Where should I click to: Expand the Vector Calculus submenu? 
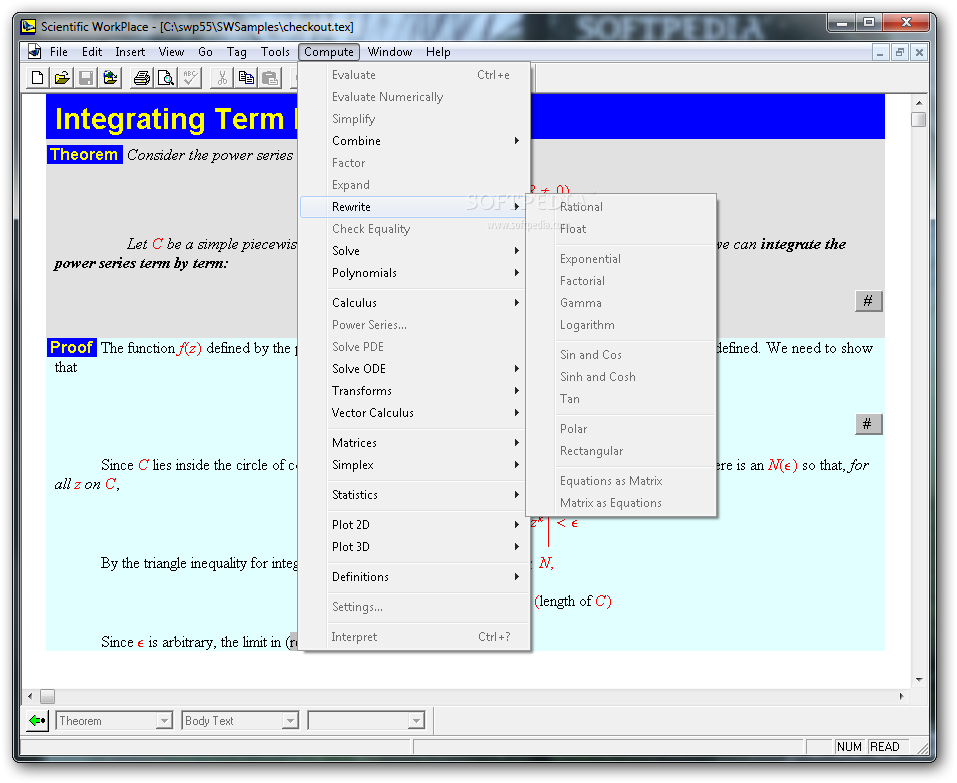[414, 413]
